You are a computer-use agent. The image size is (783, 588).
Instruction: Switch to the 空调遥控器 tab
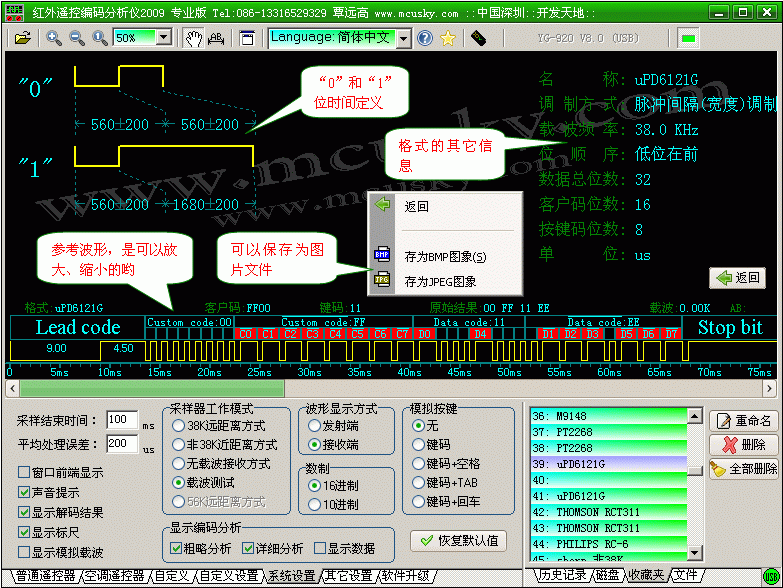(x=113, y=577)
